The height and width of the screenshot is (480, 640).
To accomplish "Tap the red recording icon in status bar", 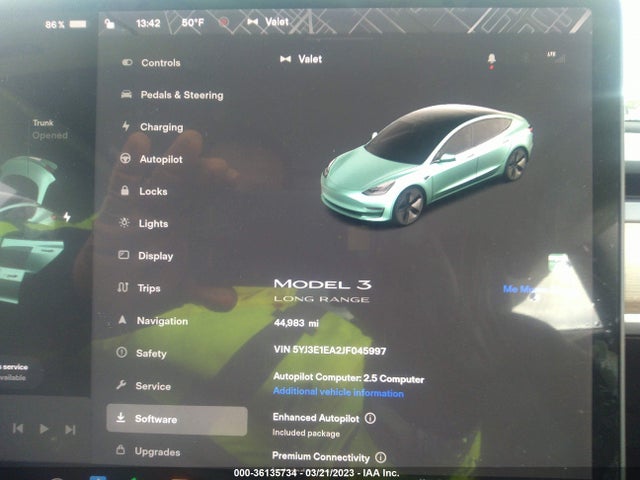I will (x=223, y=22).
